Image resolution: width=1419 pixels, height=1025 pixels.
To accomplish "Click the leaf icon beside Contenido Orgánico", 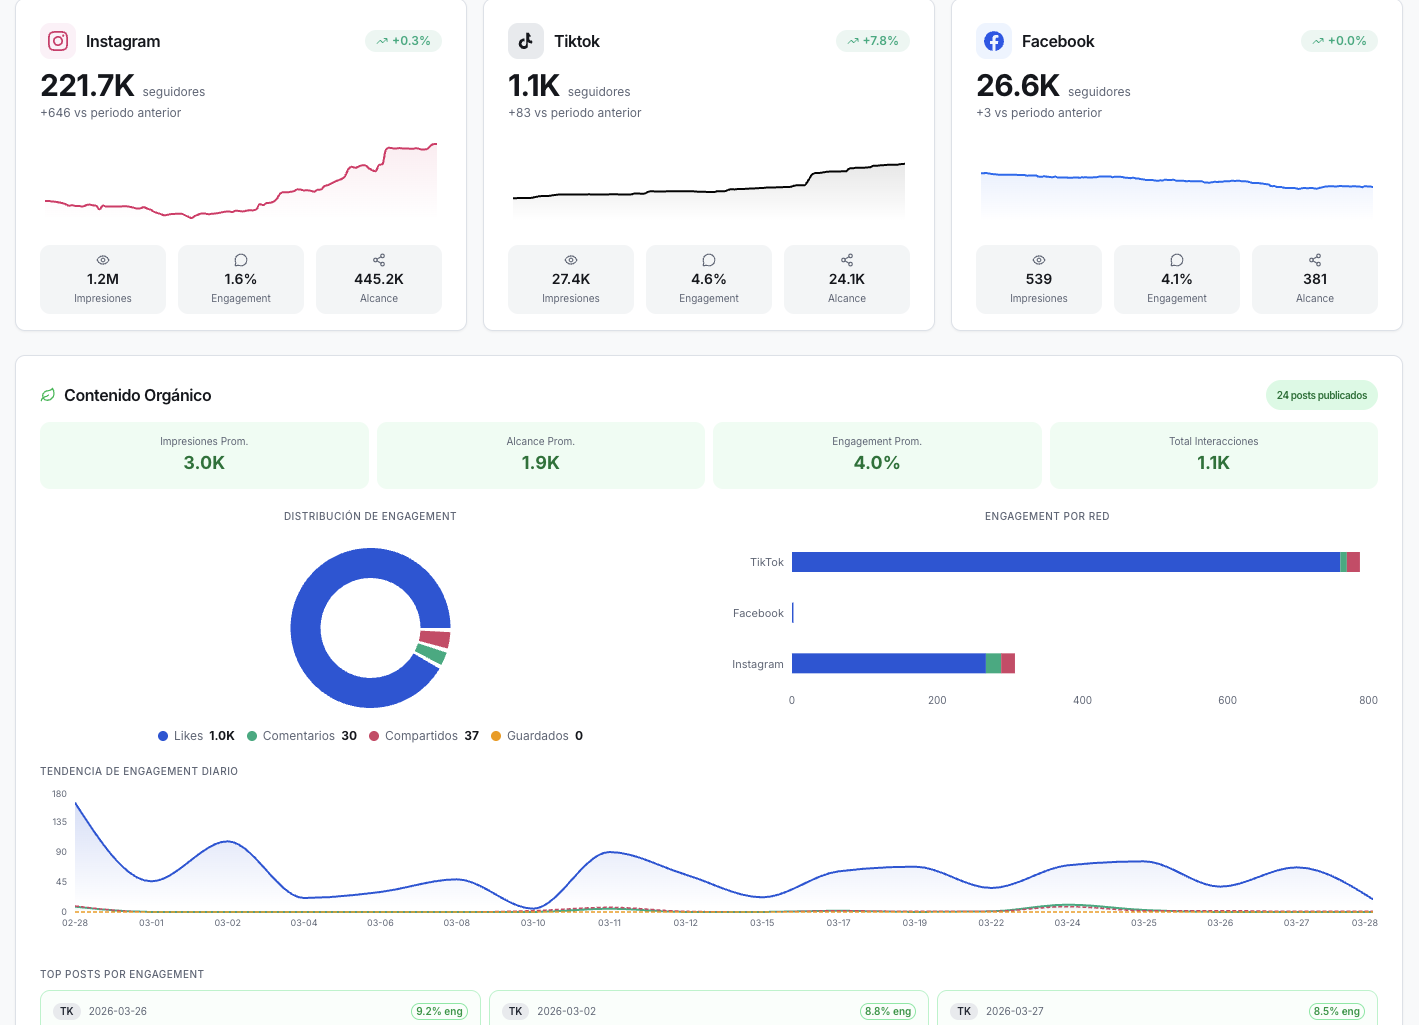I will pos(48,395).
